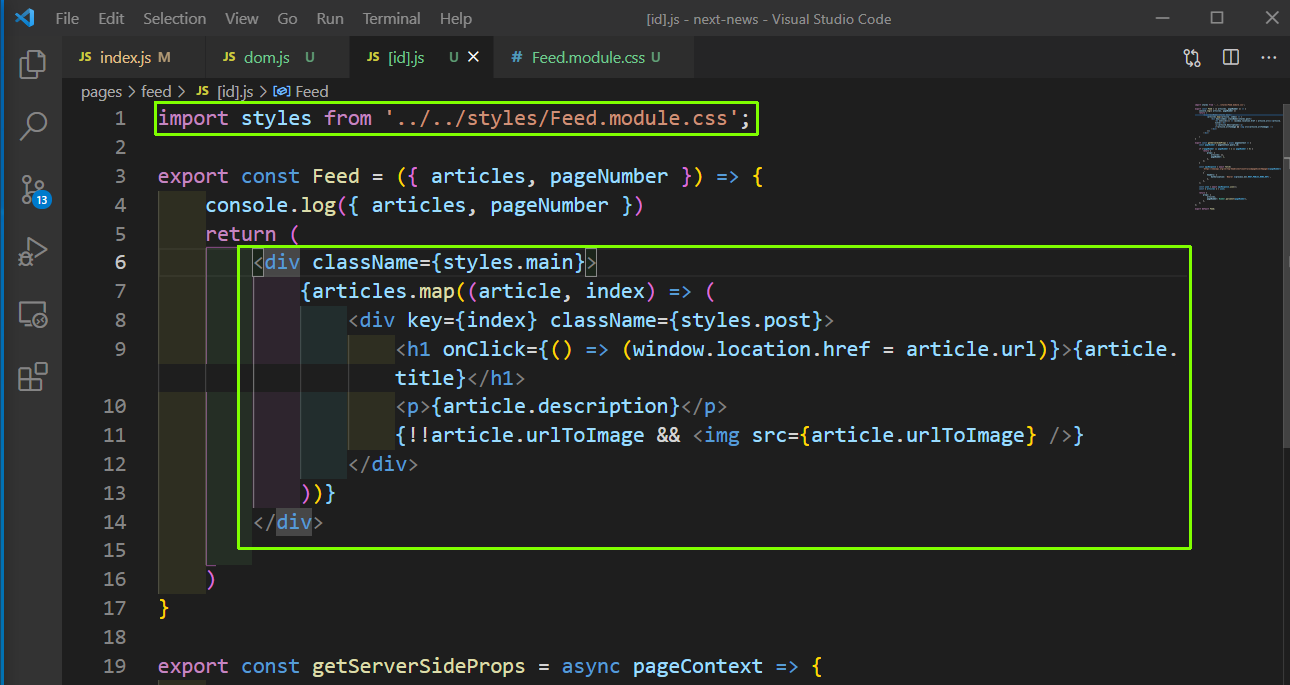
Task: Click the 'Feed' identifier on line 3
Action: (x=336, y=177)
